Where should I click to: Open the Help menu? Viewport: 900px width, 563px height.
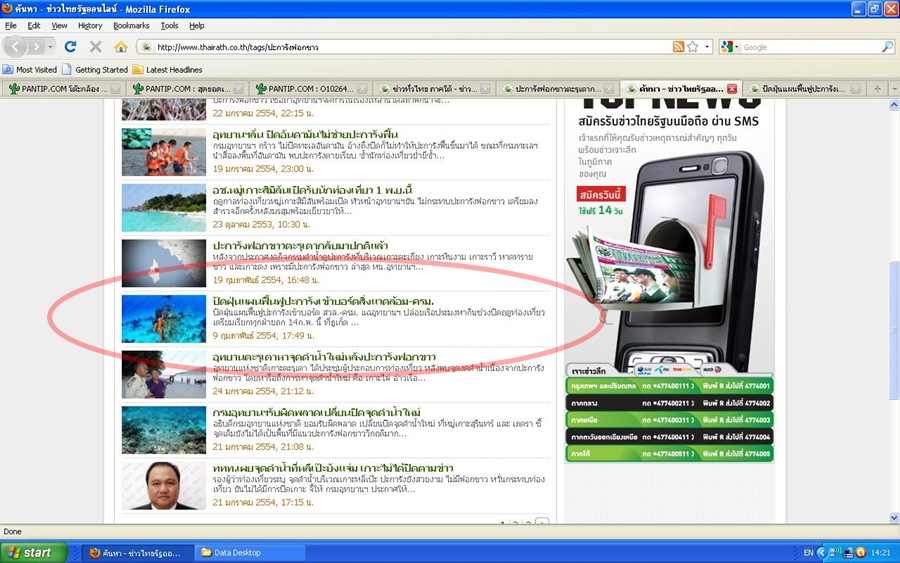tap(197, 25)
